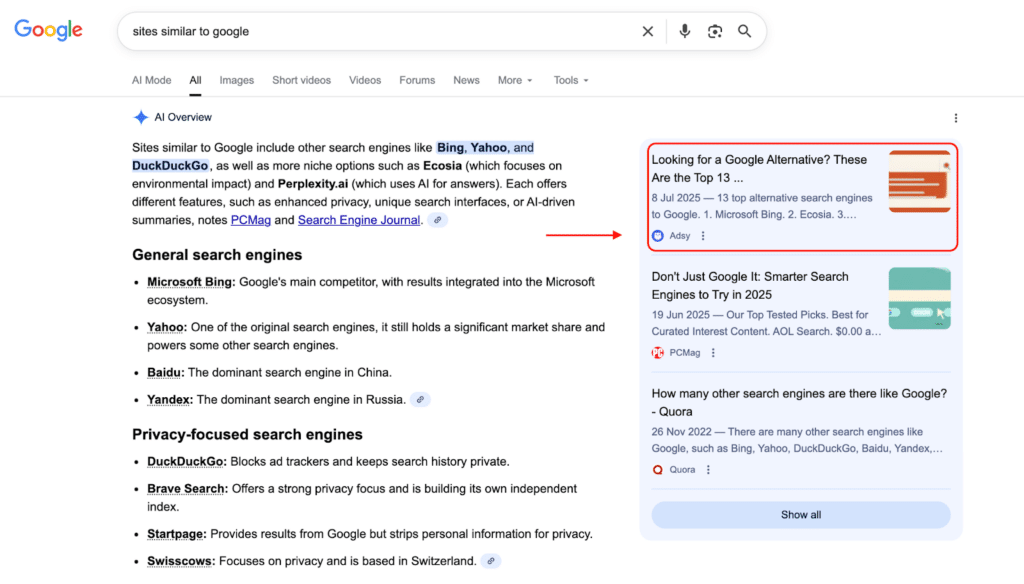This screenshot has height=584, width=1024.
Task: Click the three-dot menu next to Adsy
Action: [x=703, y=236]
